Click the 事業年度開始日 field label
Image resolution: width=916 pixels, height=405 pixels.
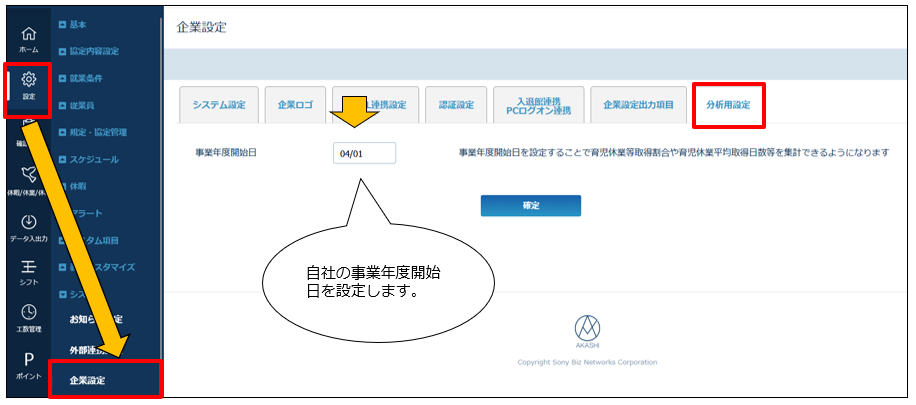tap(226, 153)
